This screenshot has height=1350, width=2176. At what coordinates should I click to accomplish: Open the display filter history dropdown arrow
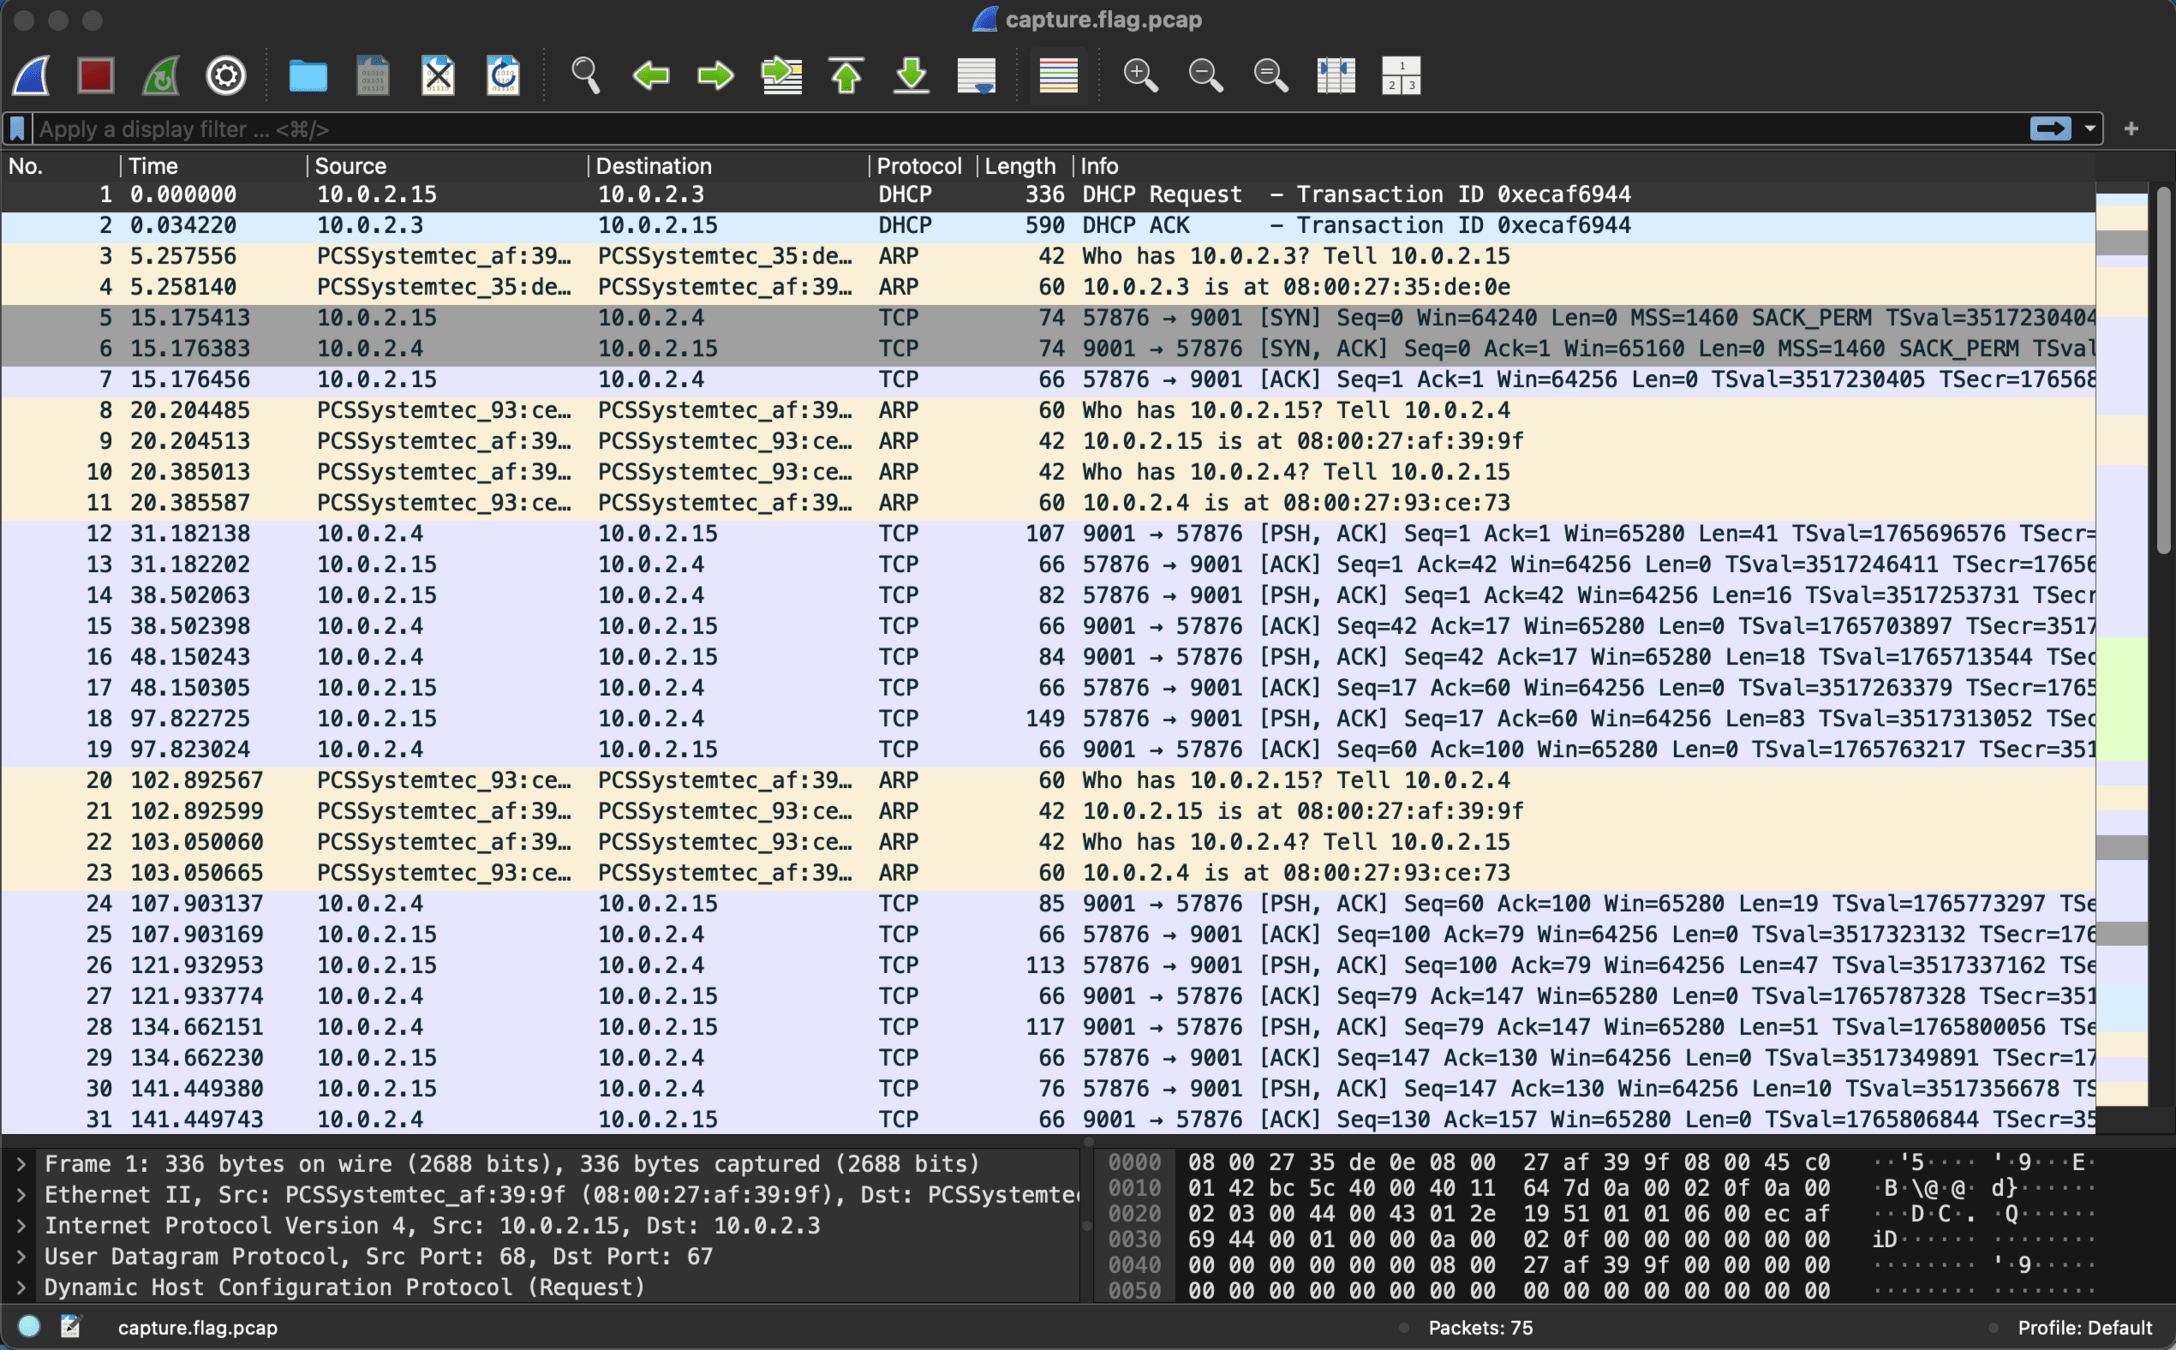[x=2090, y=129]
